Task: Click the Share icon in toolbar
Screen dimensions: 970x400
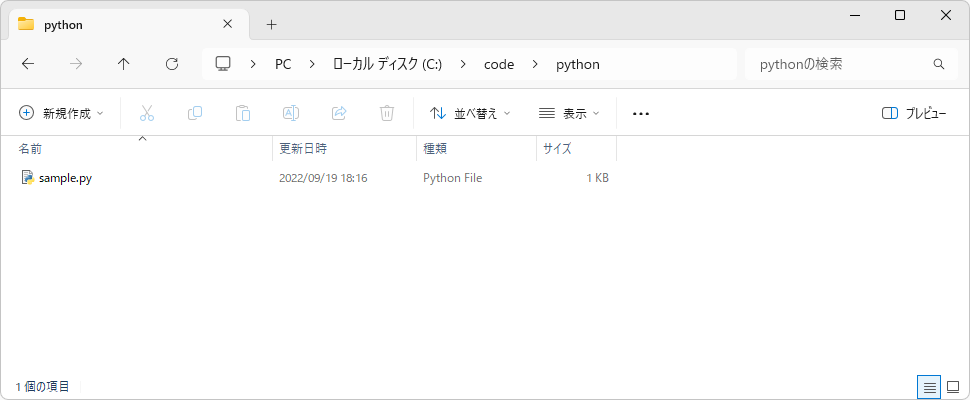Action: 339,113
